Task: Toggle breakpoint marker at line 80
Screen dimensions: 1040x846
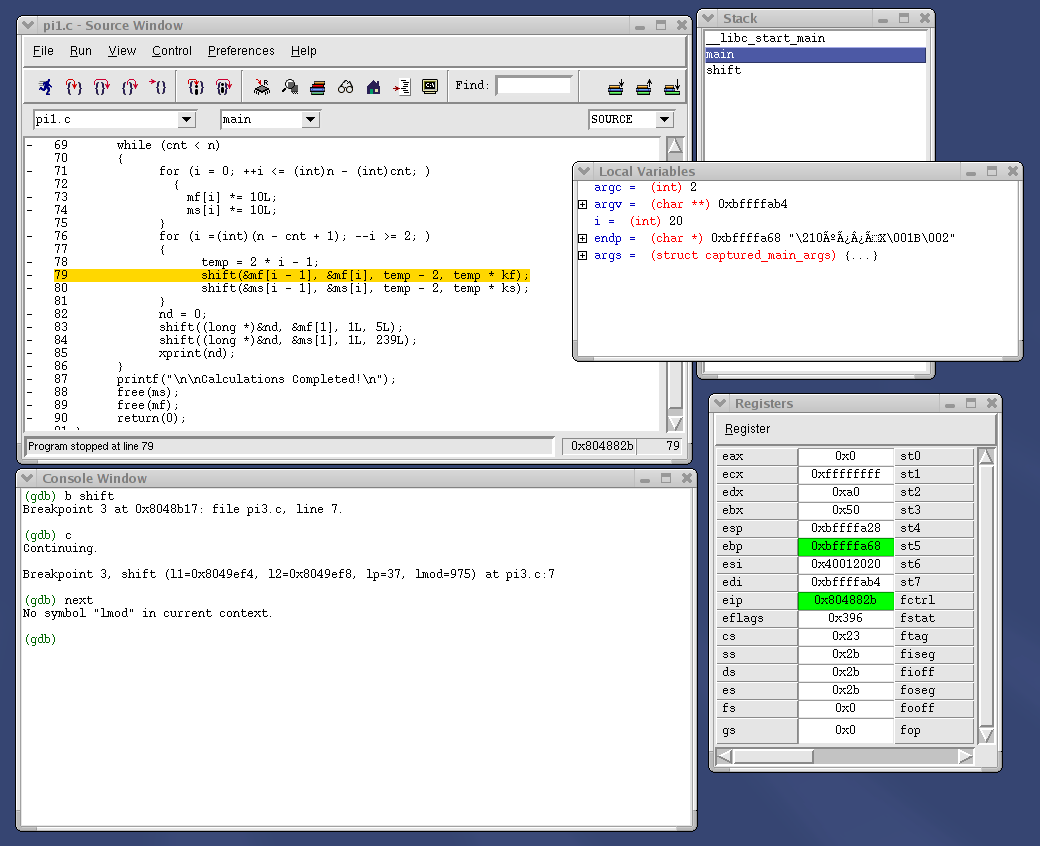Action: click(x=30, y=288)
